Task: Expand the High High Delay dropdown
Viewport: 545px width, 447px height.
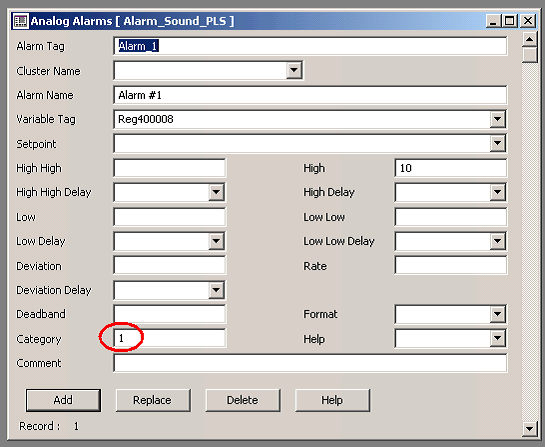Action: (x=216, y=192)
